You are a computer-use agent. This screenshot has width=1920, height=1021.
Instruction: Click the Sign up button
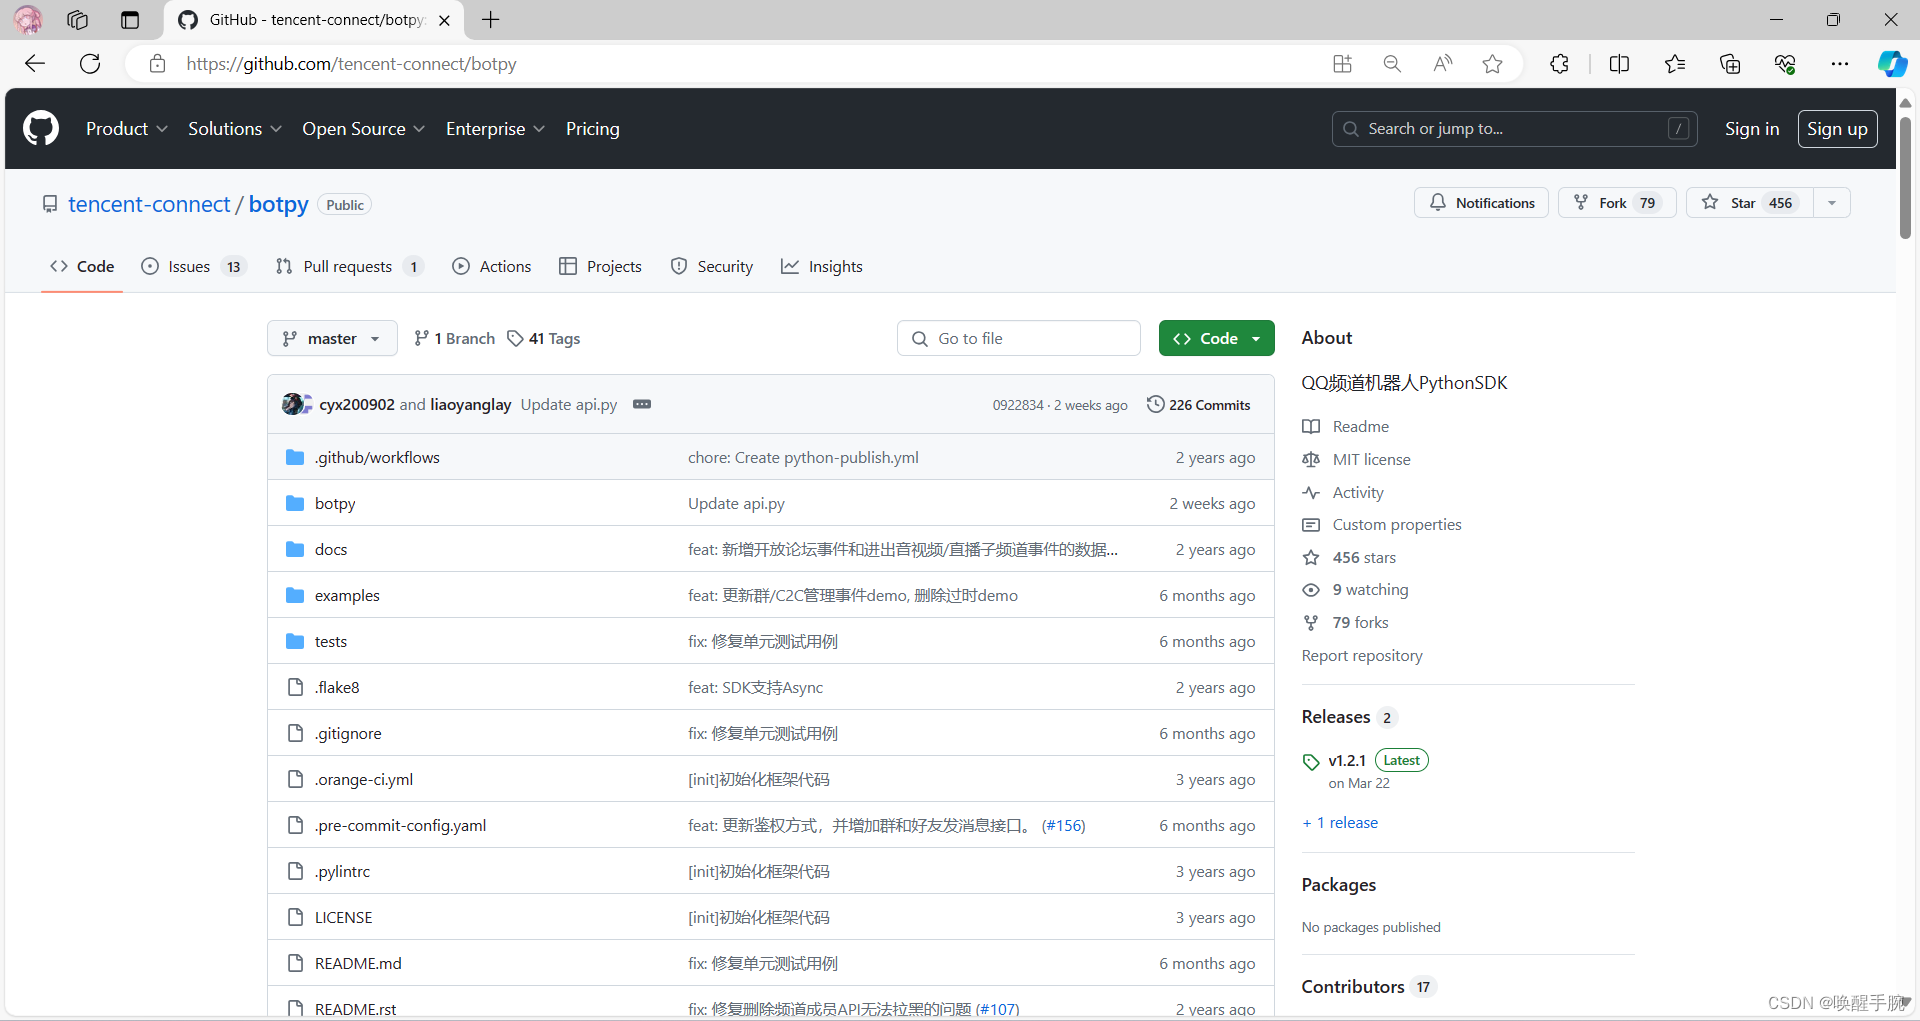[1837, 129]
